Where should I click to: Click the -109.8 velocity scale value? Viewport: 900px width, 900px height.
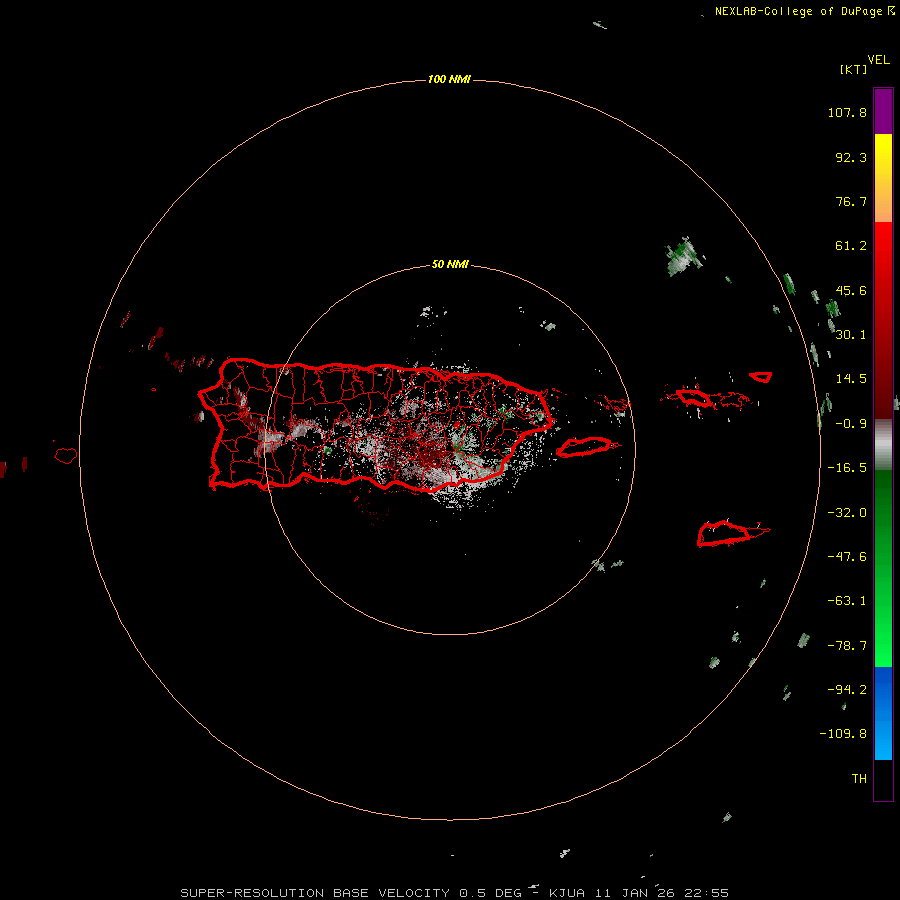point(843,734)
